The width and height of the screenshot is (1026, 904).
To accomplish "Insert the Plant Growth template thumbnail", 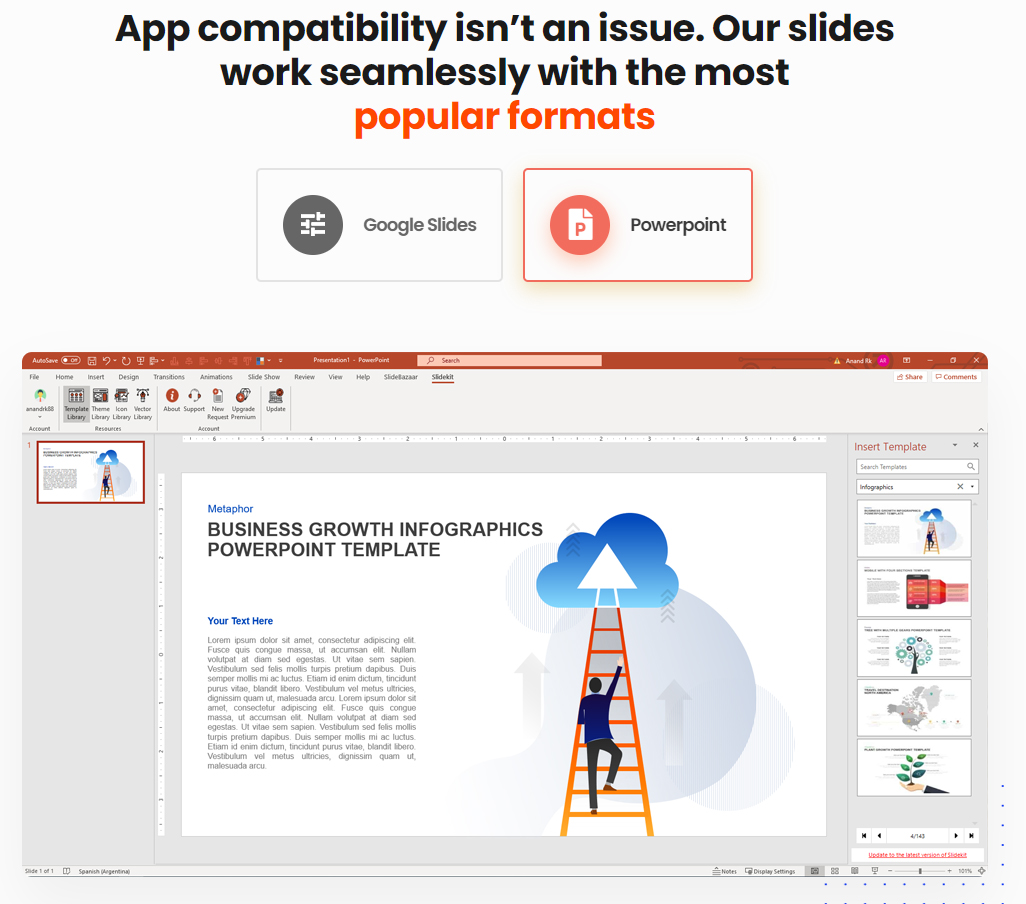I will [914, 768].
